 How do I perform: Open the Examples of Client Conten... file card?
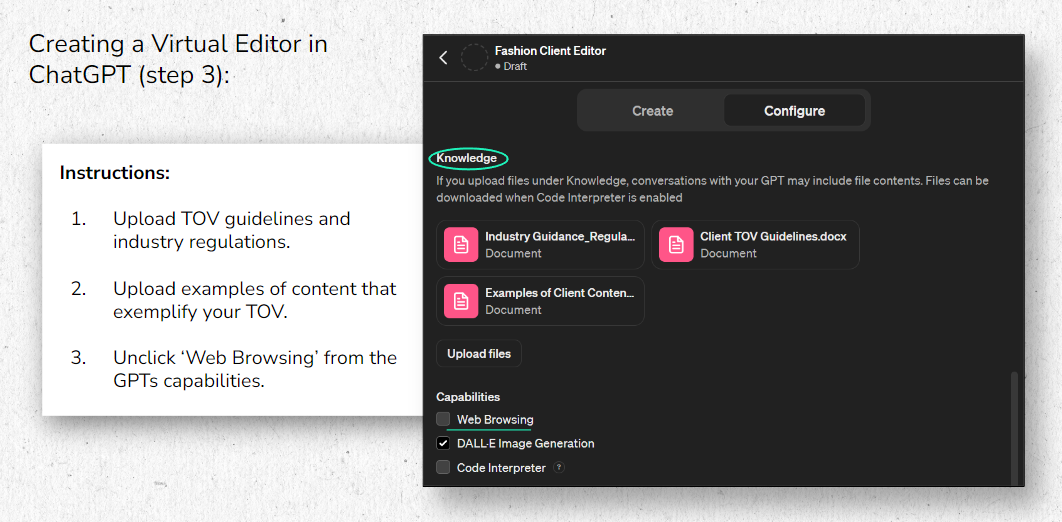pos(540,301)
